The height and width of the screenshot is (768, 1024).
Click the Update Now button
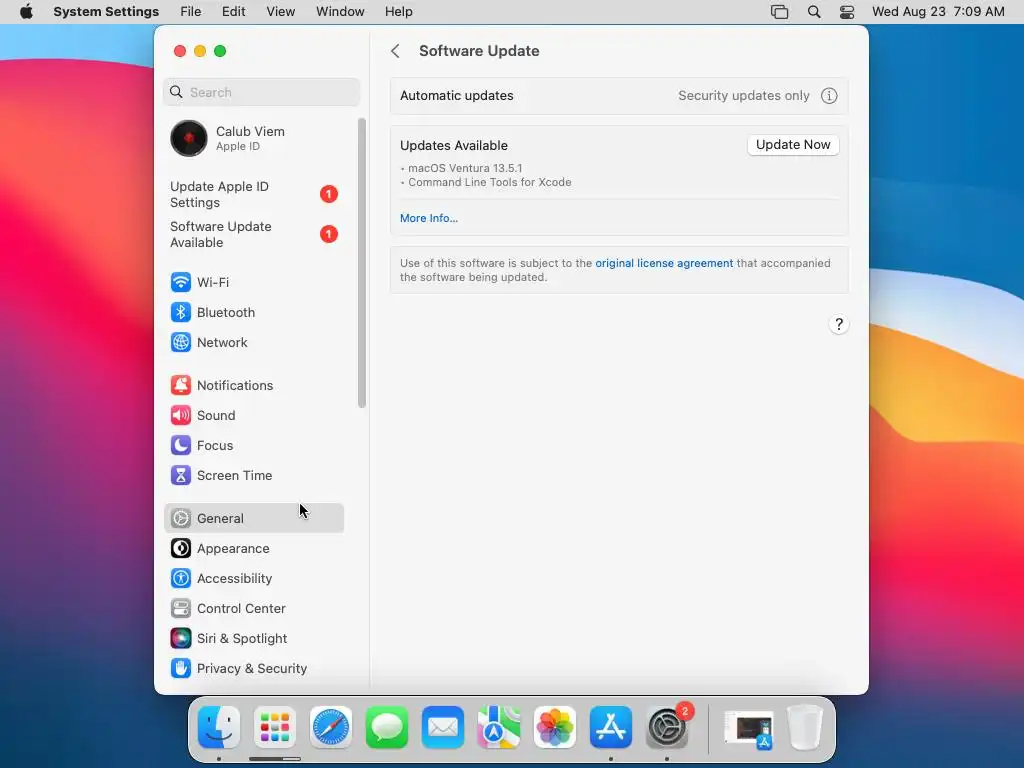(793, 145)
